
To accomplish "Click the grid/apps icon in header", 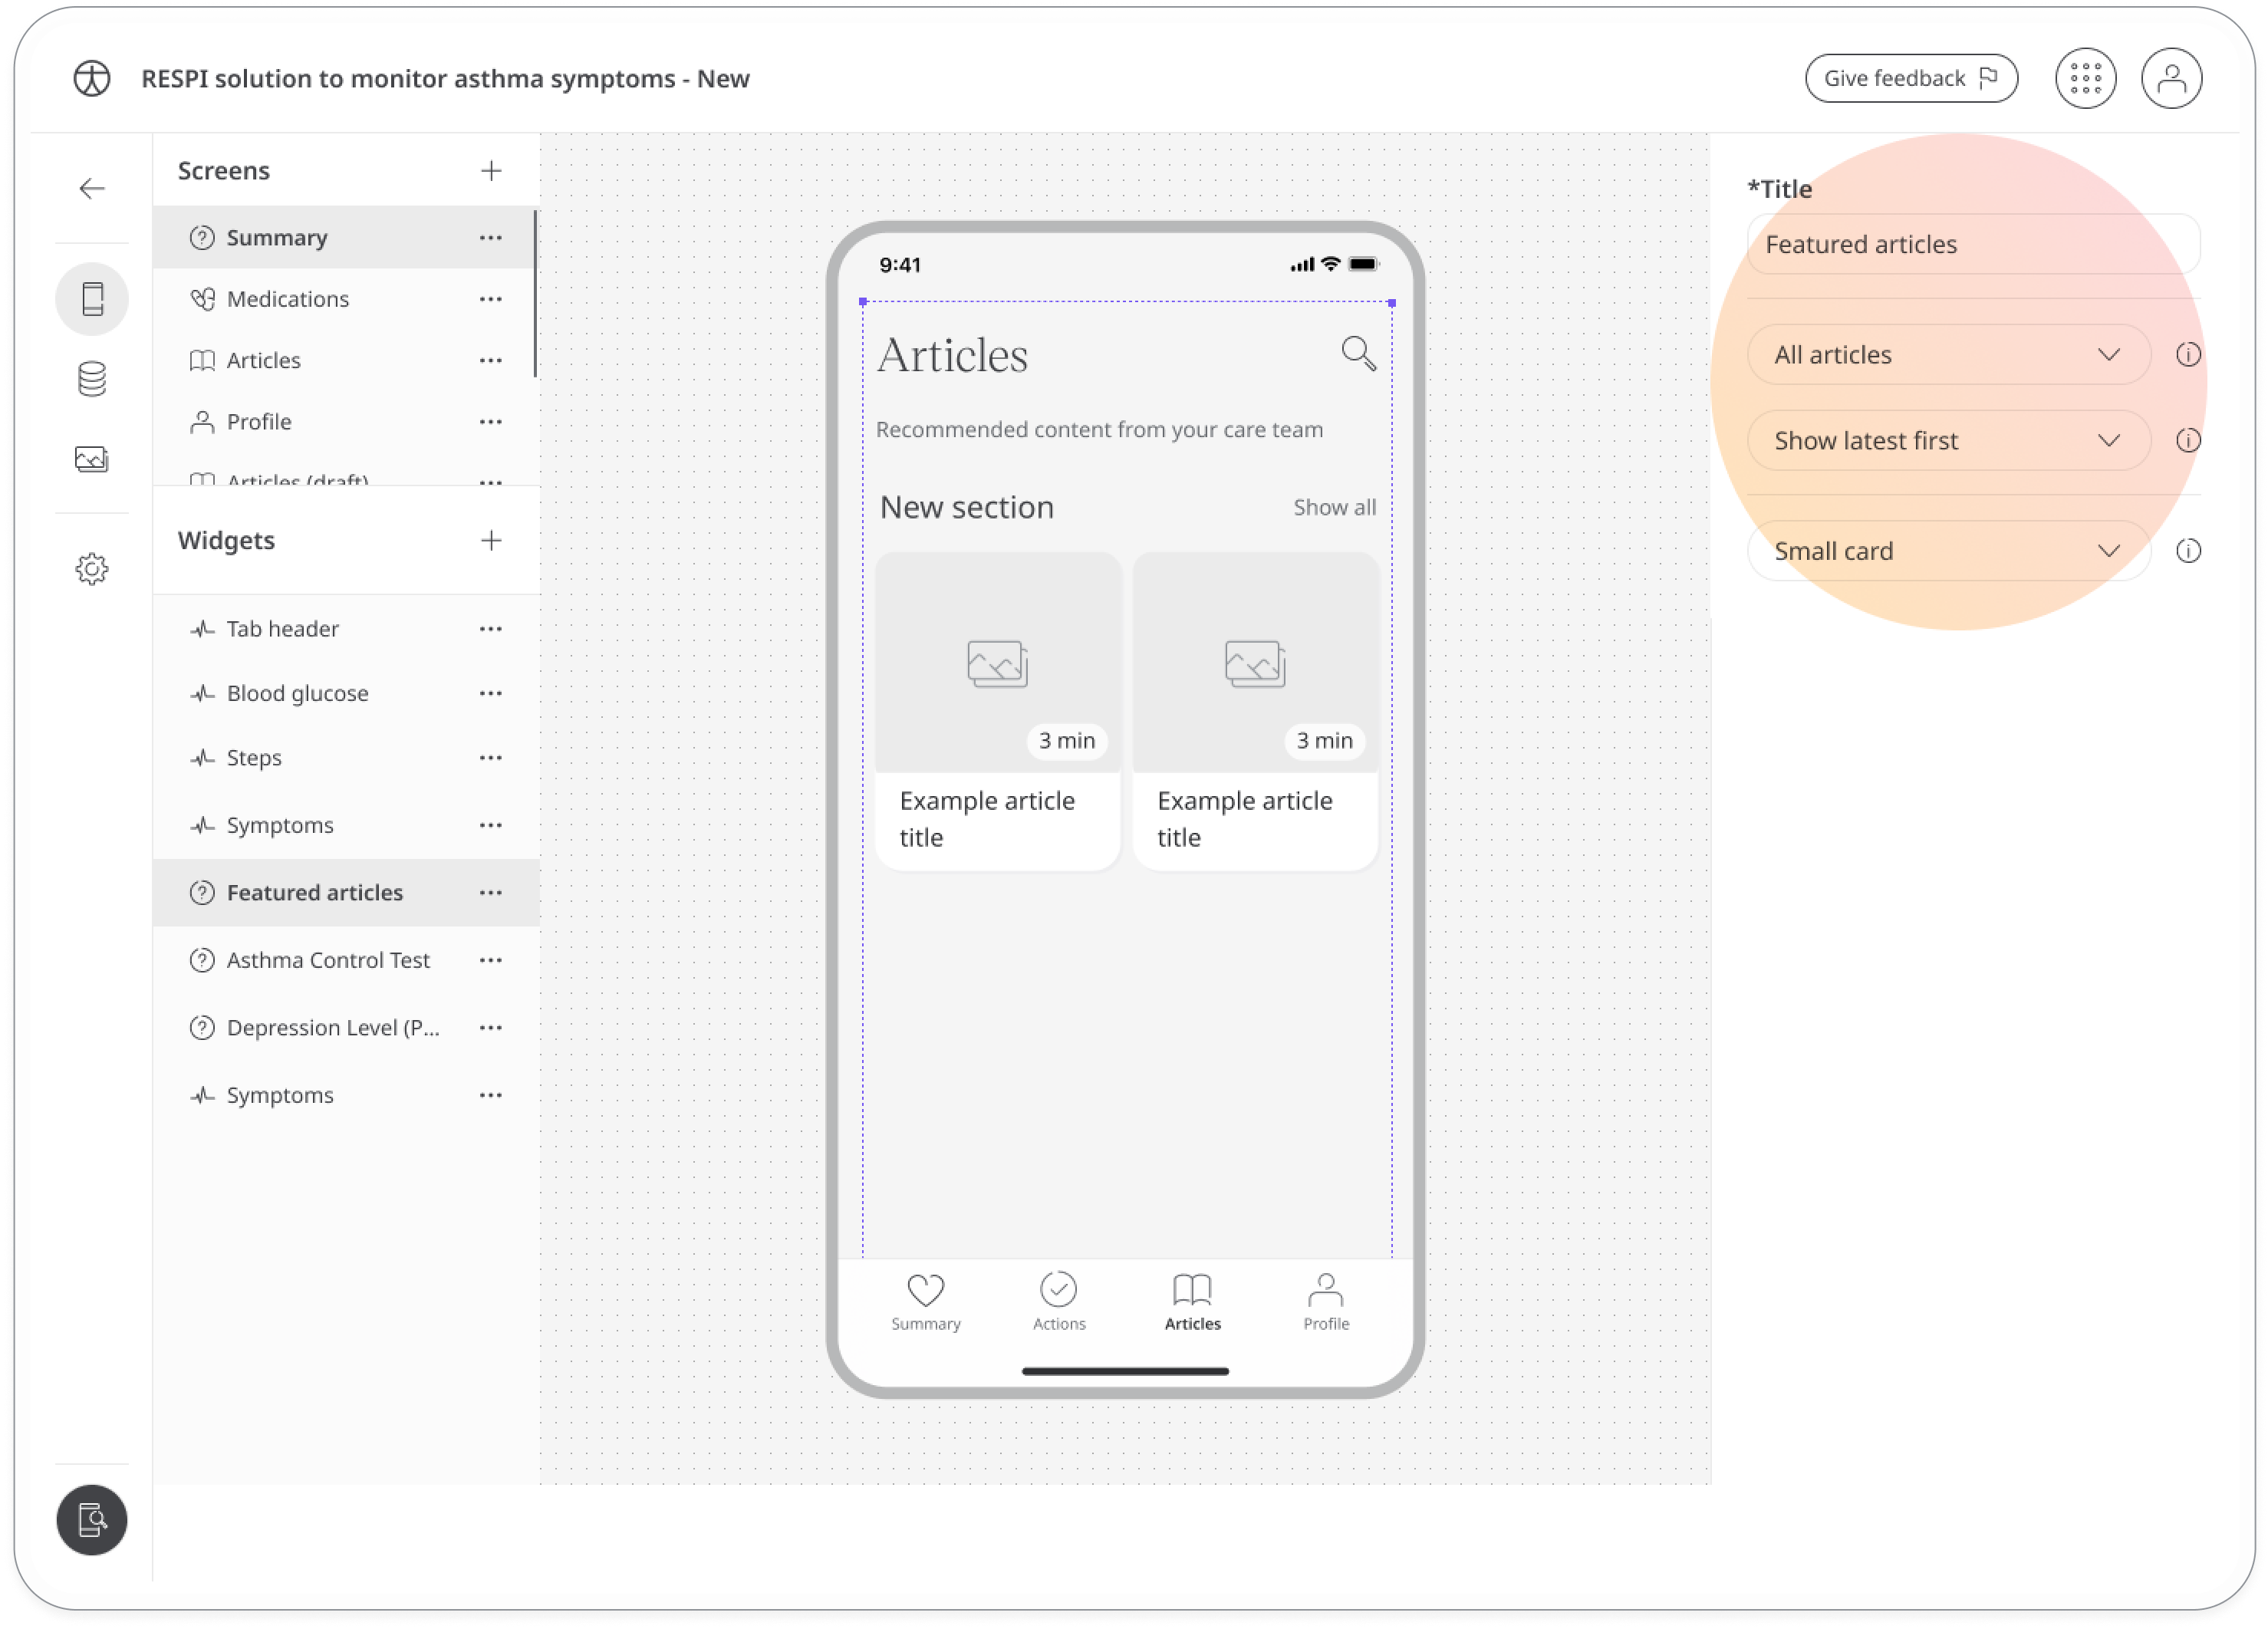I will (x=2085, y=77).
